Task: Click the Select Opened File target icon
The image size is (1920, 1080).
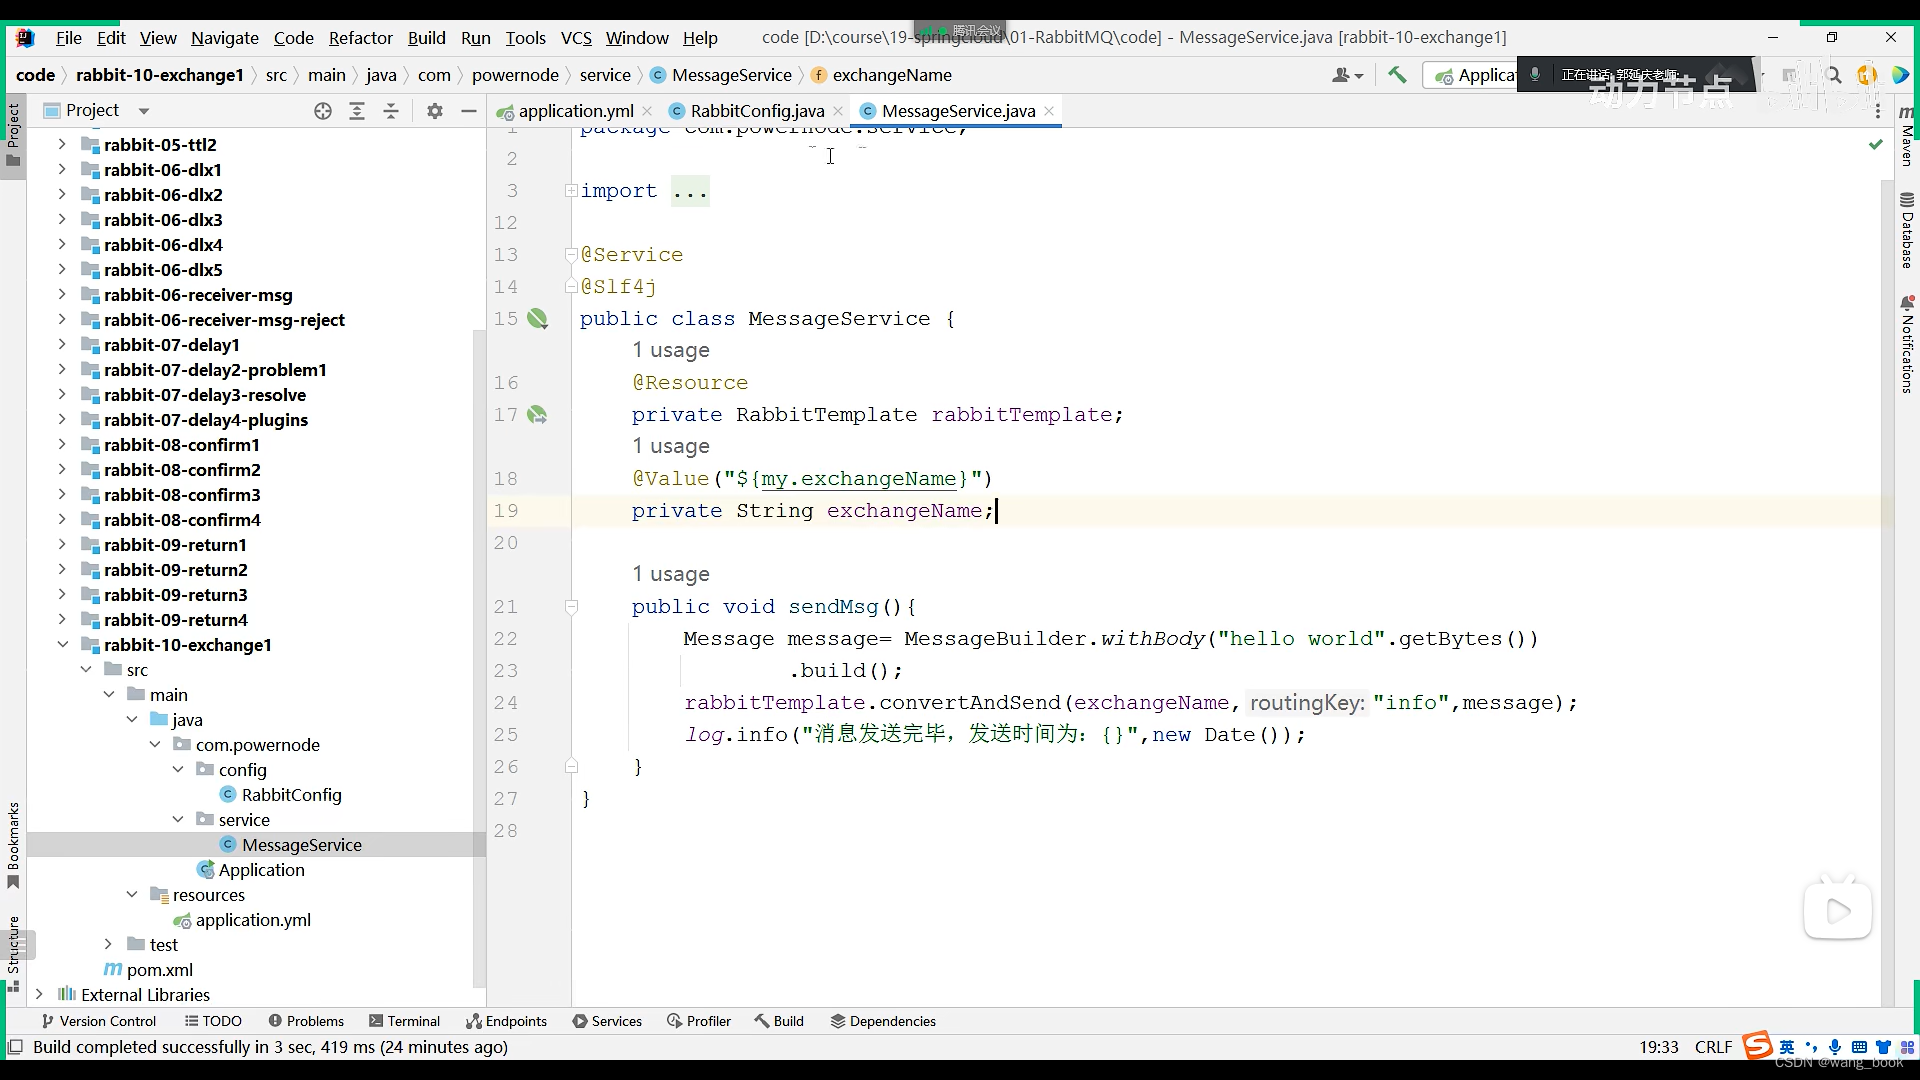Action: pos(322,111)
